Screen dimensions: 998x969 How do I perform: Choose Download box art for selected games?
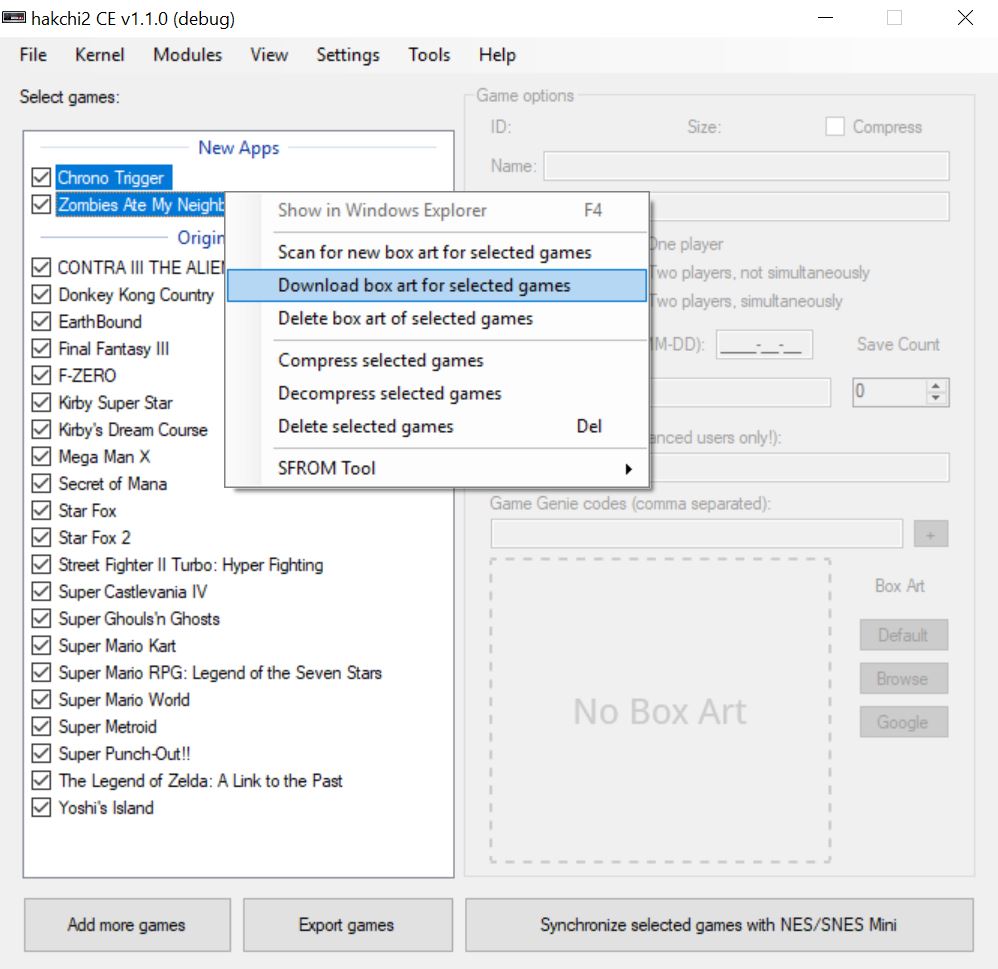click(x=437, y=285)
